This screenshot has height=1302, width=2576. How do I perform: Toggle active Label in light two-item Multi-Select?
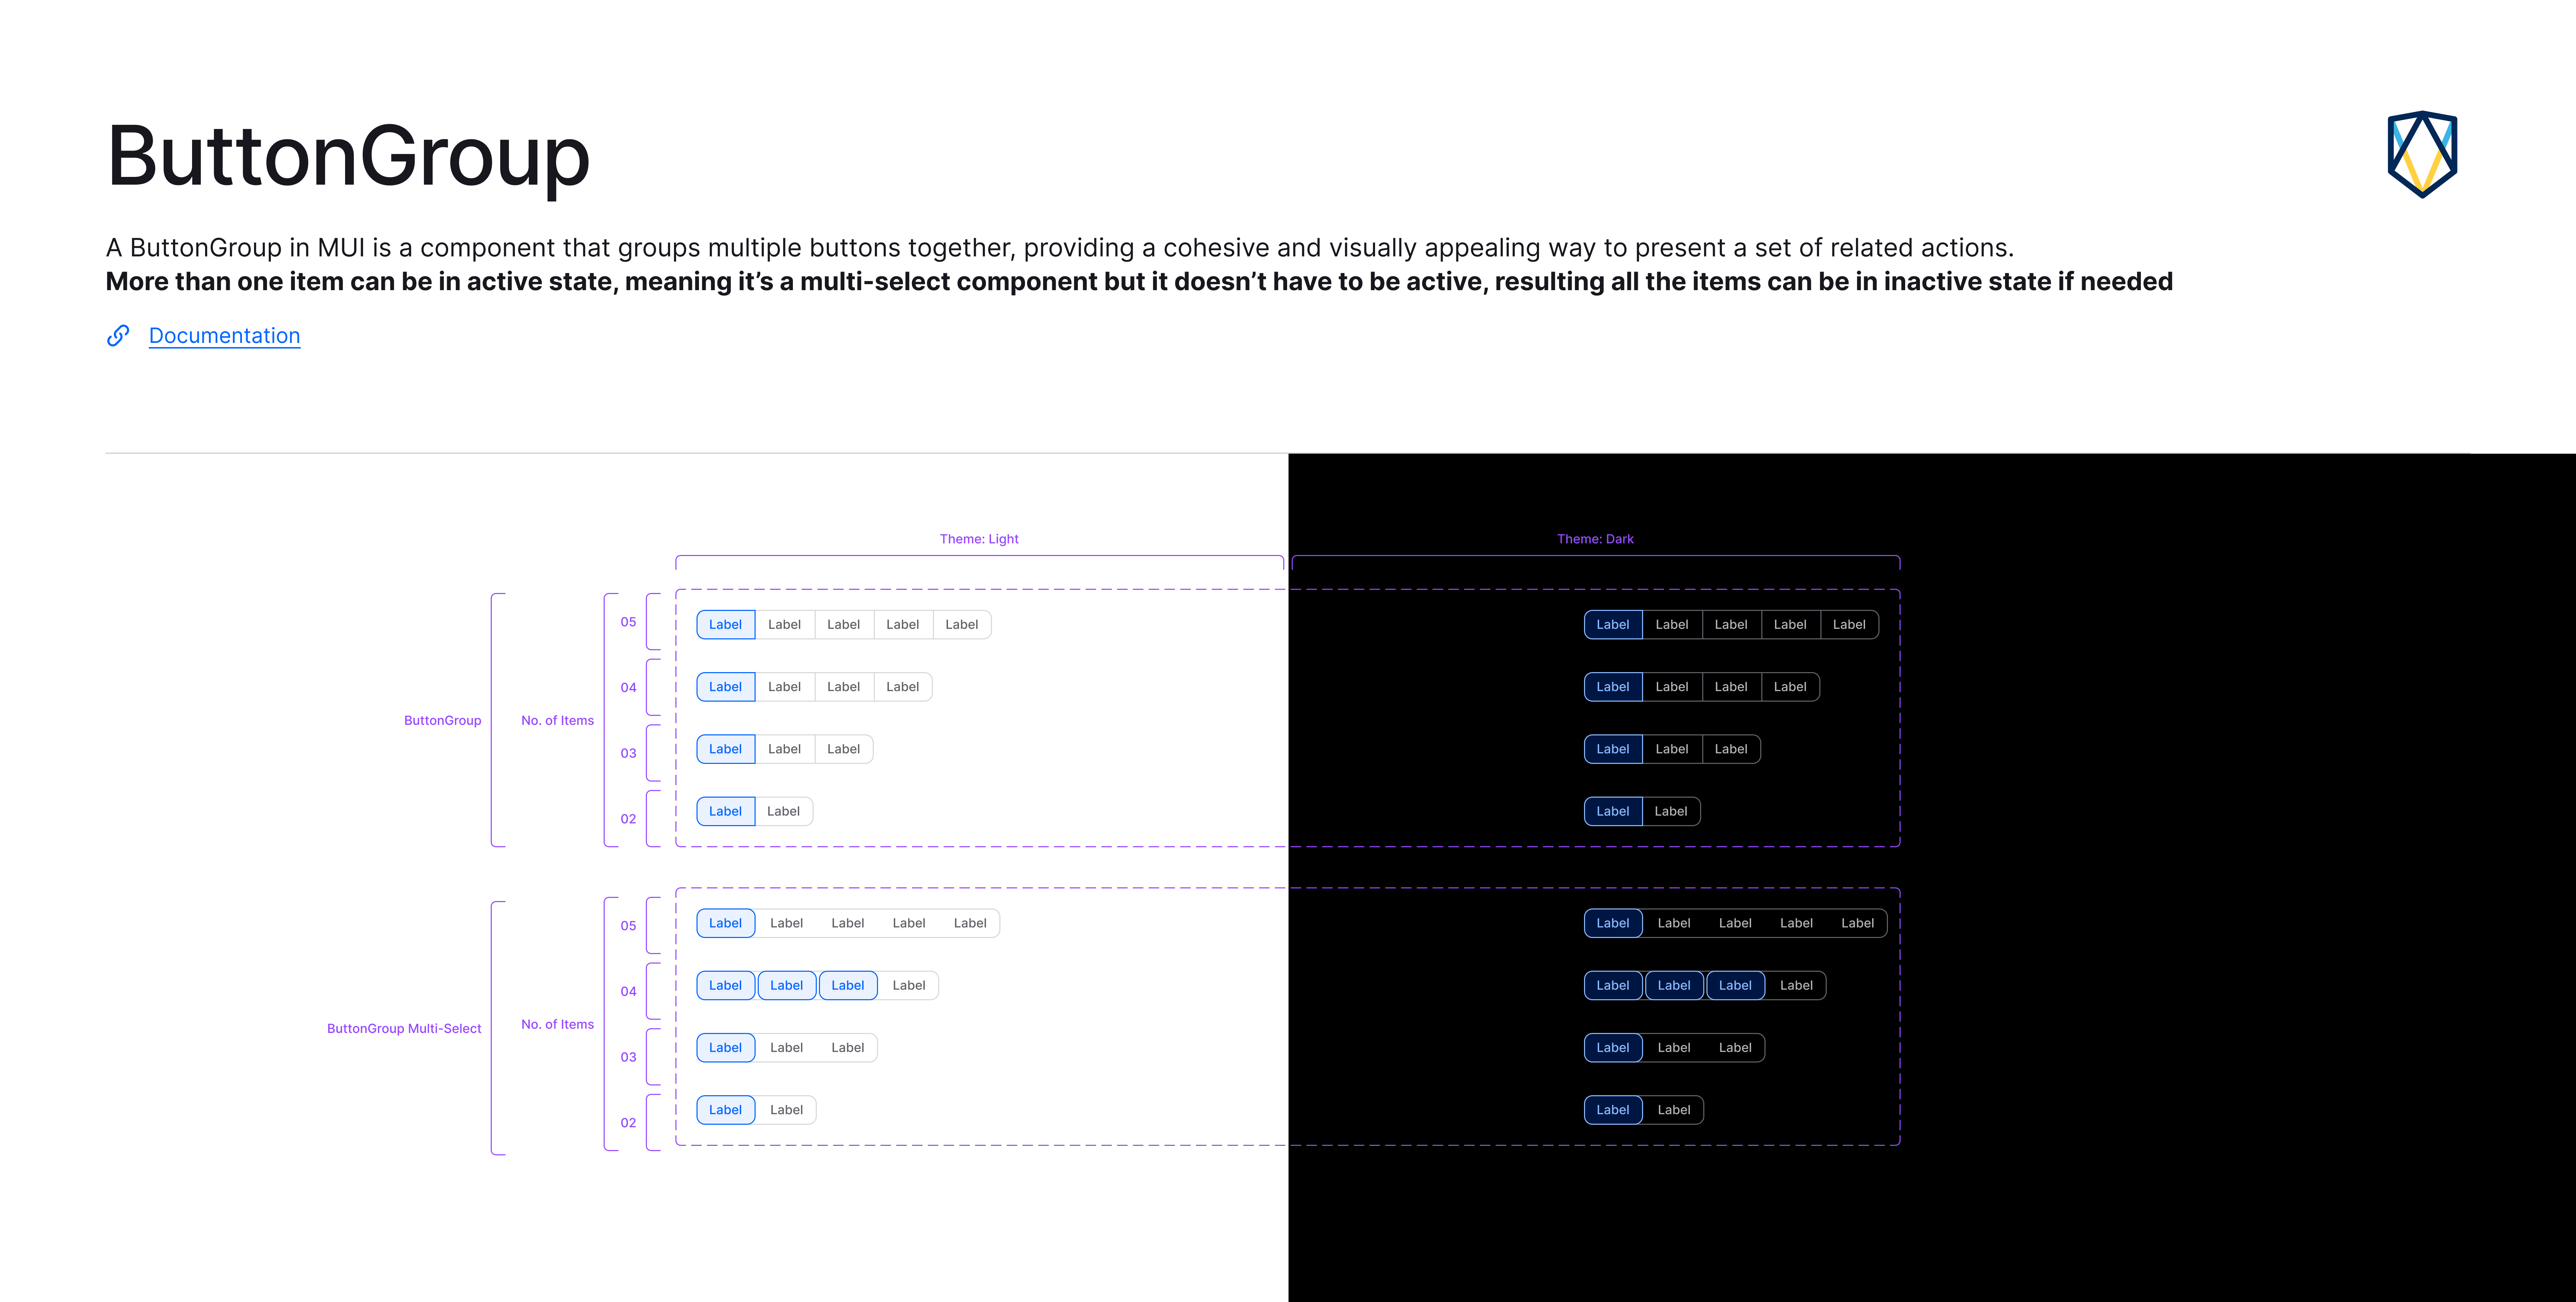click(x=726, y=1110)
